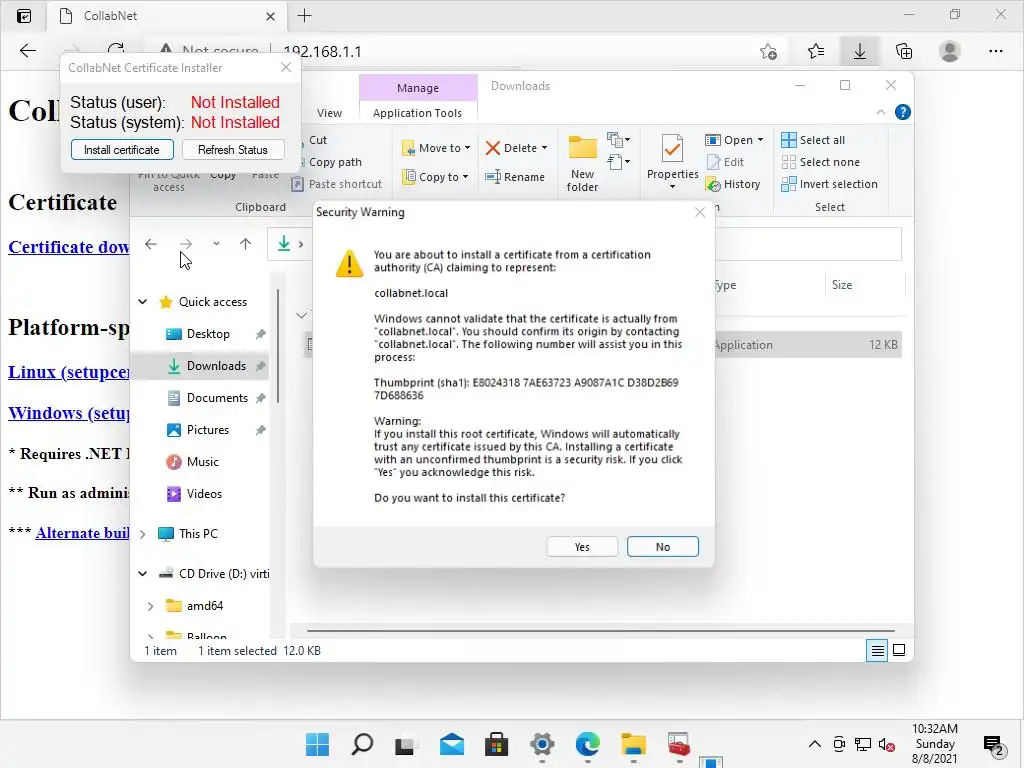1024x768 pixels.
Task: Click Edit in the ribbon
Action: (x=726, y=162)
